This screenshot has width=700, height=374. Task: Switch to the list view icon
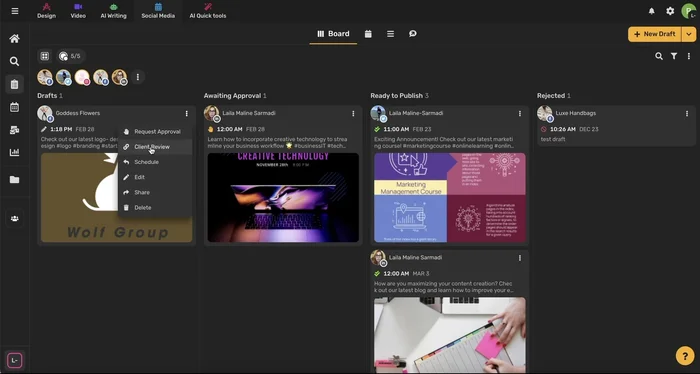pyautogui.click(x=391, y=34)
